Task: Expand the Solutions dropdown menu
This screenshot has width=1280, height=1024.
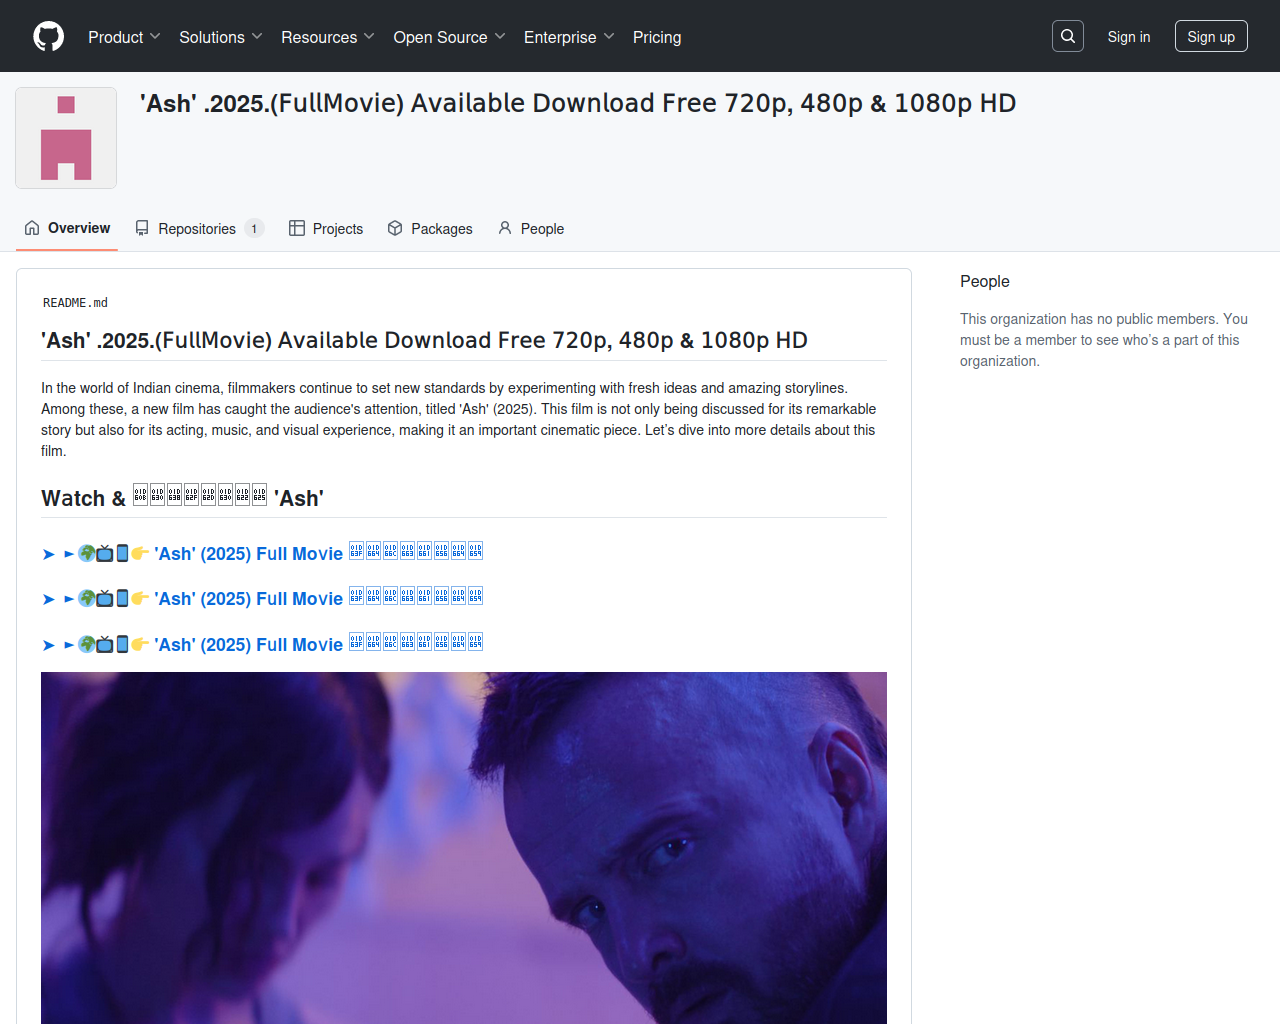Action: point(220,37)
